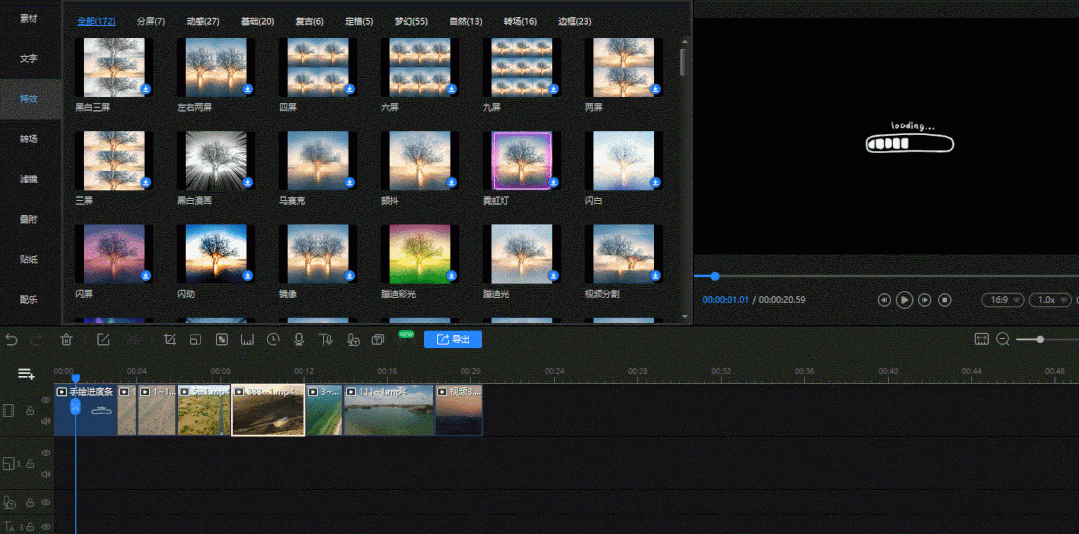Select the 全部(172) category link

pos(96,21)
